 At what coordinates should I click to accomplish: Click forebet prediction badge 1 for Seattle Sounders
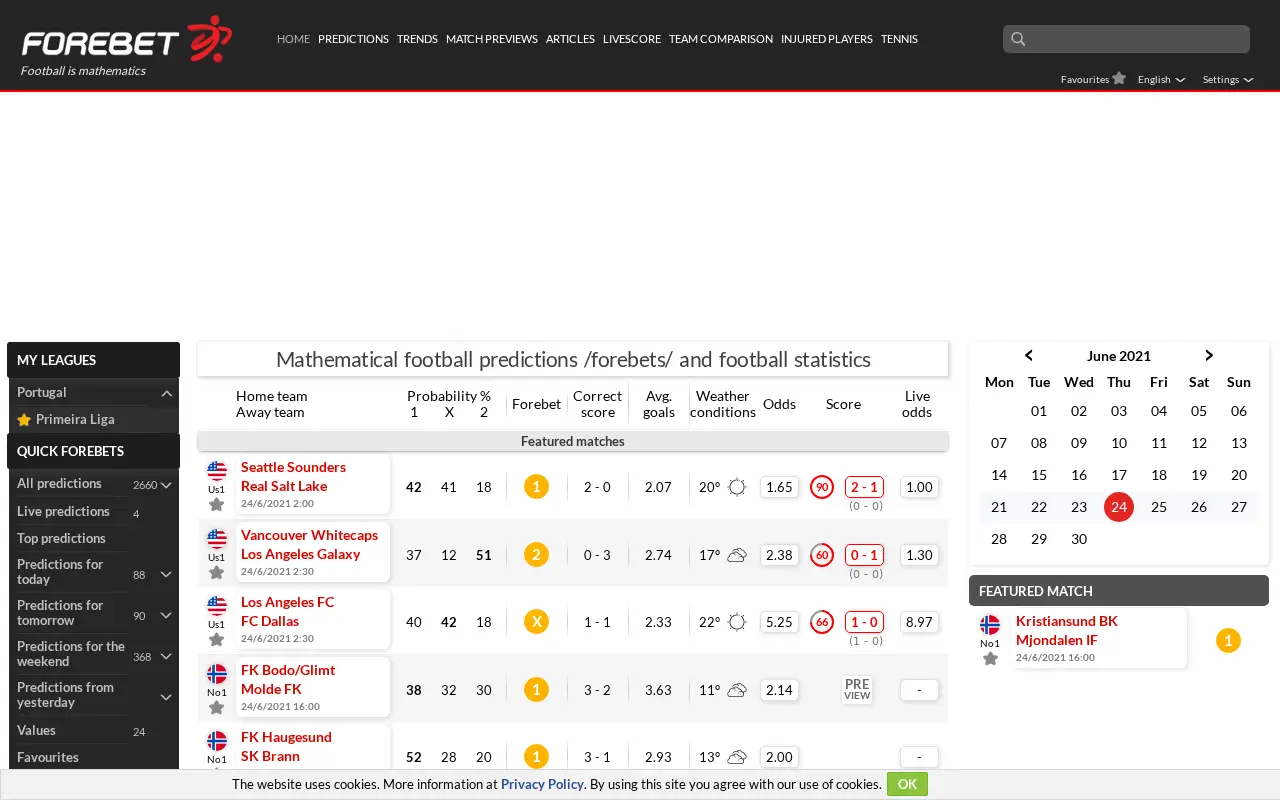pyautogui.click(x=536, y=487)
